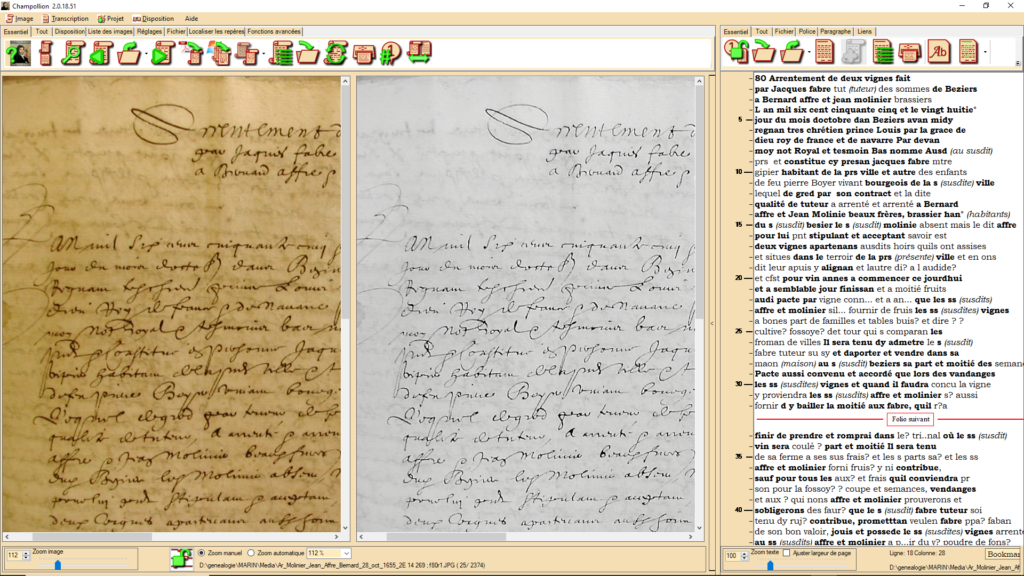Switch to Fichier tab in transcription panel
The height and width of the screenshot is (576, 1024).
784,31
